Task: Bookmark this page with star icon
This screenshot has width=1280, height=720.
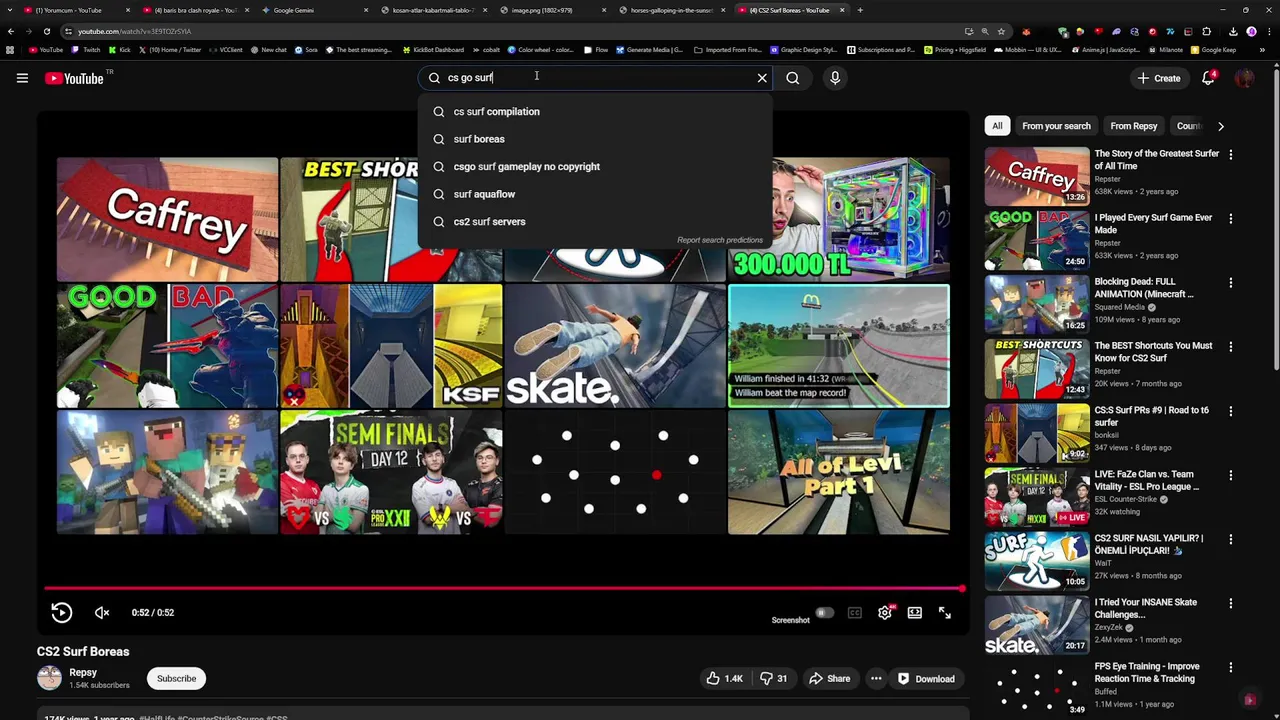Action: click(x=1001, y=31)
